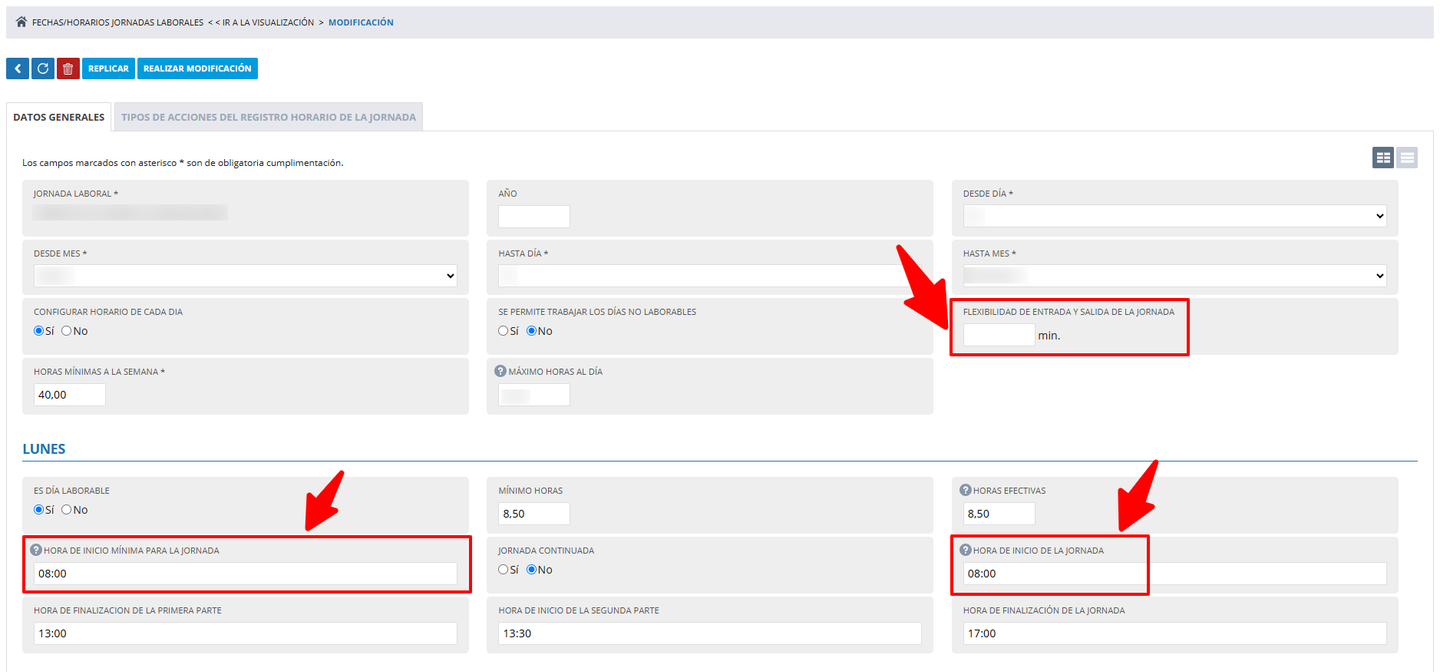
Task: Click help icon beside Horas efectivas
Action: click(x=965, y=490)
